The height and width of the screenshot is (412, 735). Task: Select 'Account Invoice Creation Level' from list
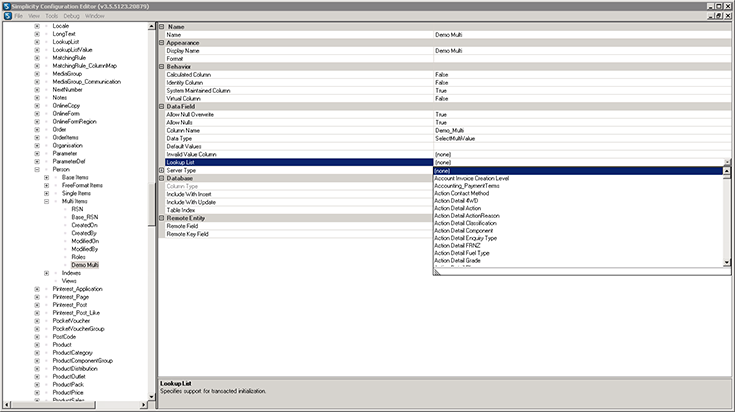tap(472, 179)
